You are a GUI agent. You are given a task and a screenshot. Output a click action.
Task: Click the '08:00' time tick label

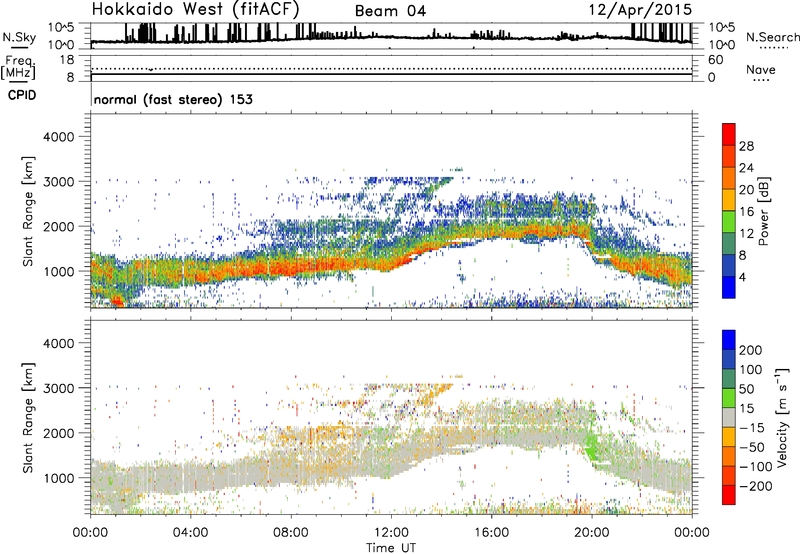(291, 533)
